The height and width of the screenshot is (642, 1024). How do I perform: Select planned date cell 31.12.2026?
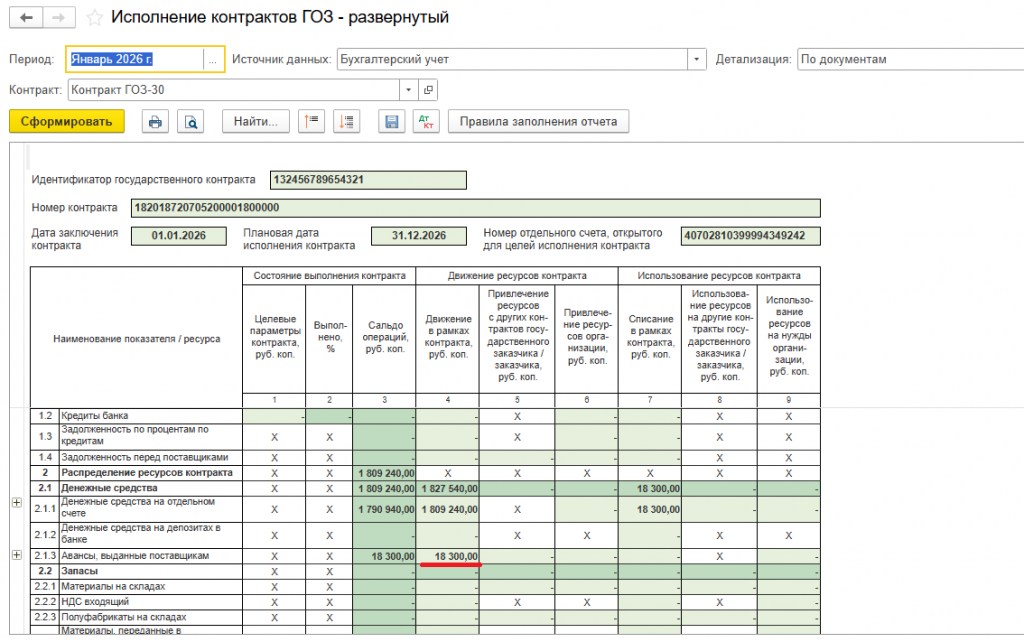pos(419,236)
